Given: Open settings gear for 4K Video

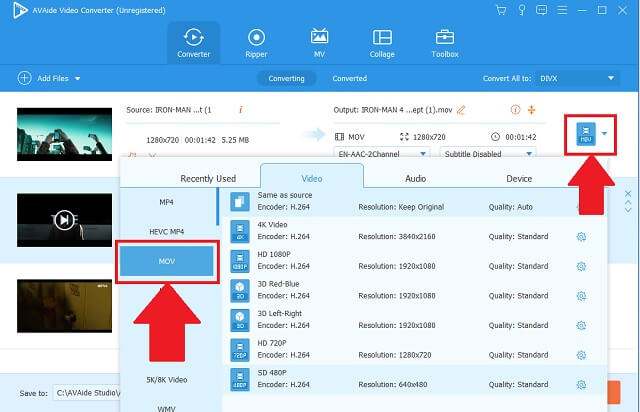Looking at the screenshot, I should coord(581,237).
